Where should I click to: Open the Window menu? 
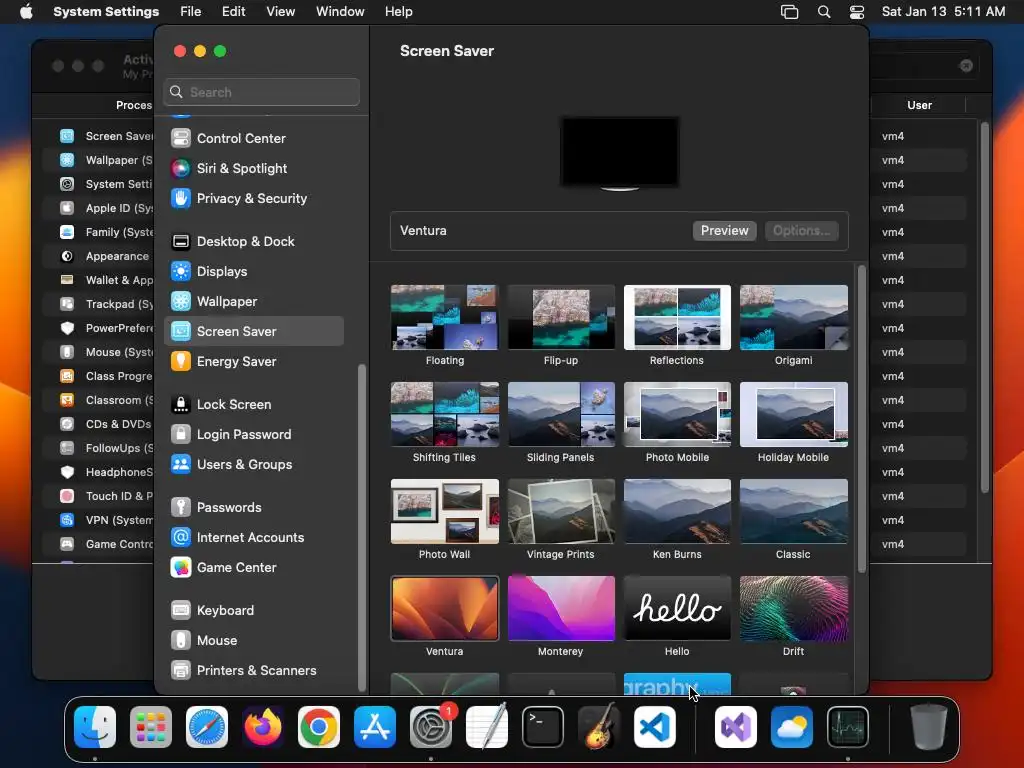[340, 12]
